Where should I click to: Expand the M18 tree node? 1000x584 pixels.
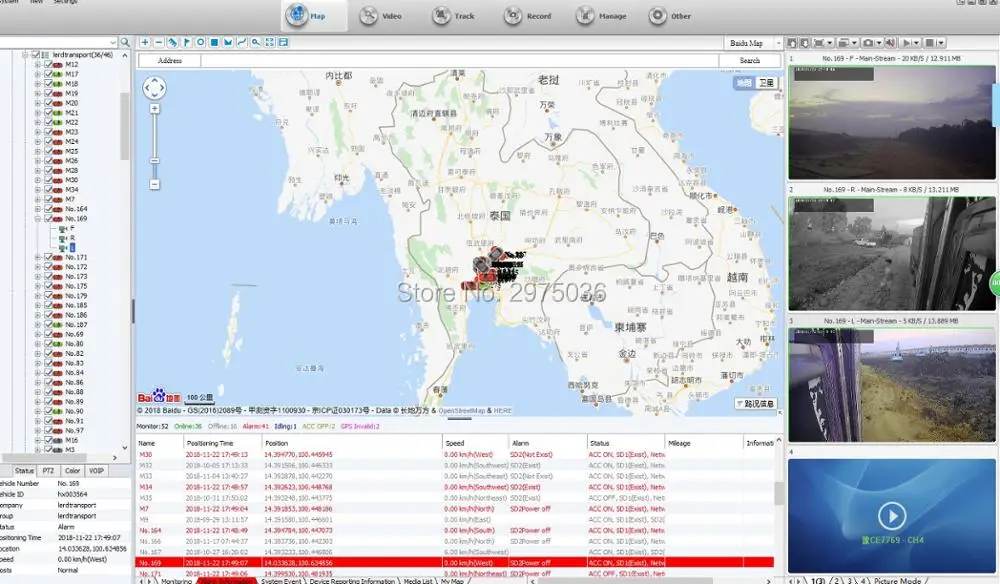[38, 84]
